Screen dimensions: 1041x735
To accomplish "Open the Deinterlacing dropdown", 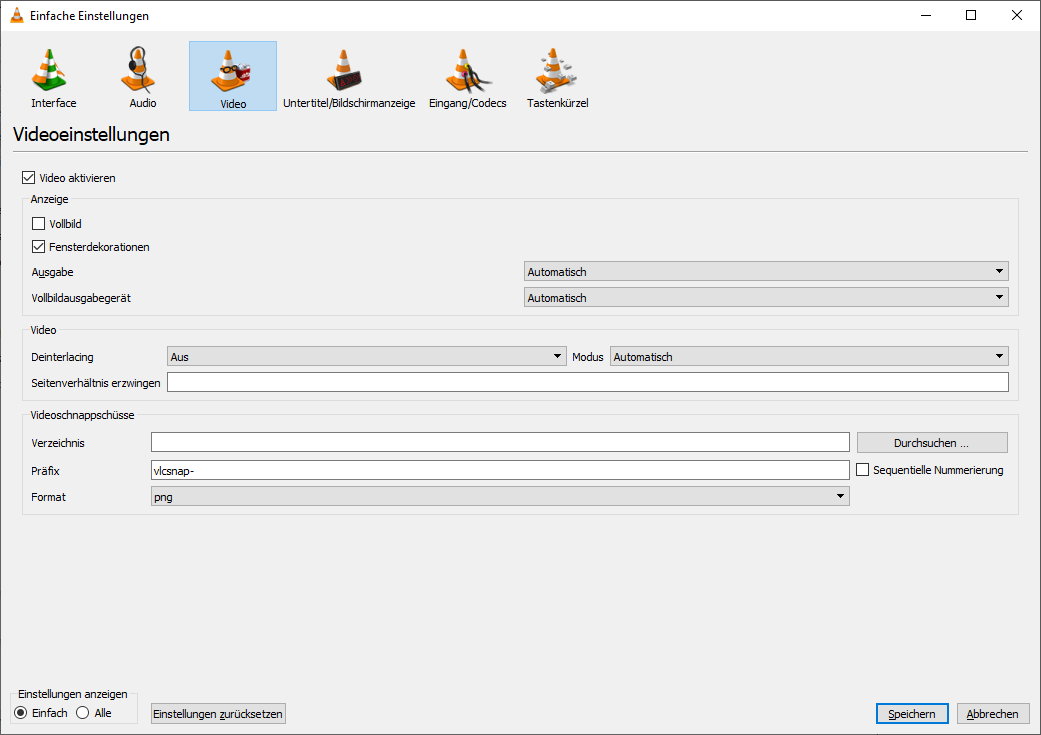I will (x=558, y=356).
